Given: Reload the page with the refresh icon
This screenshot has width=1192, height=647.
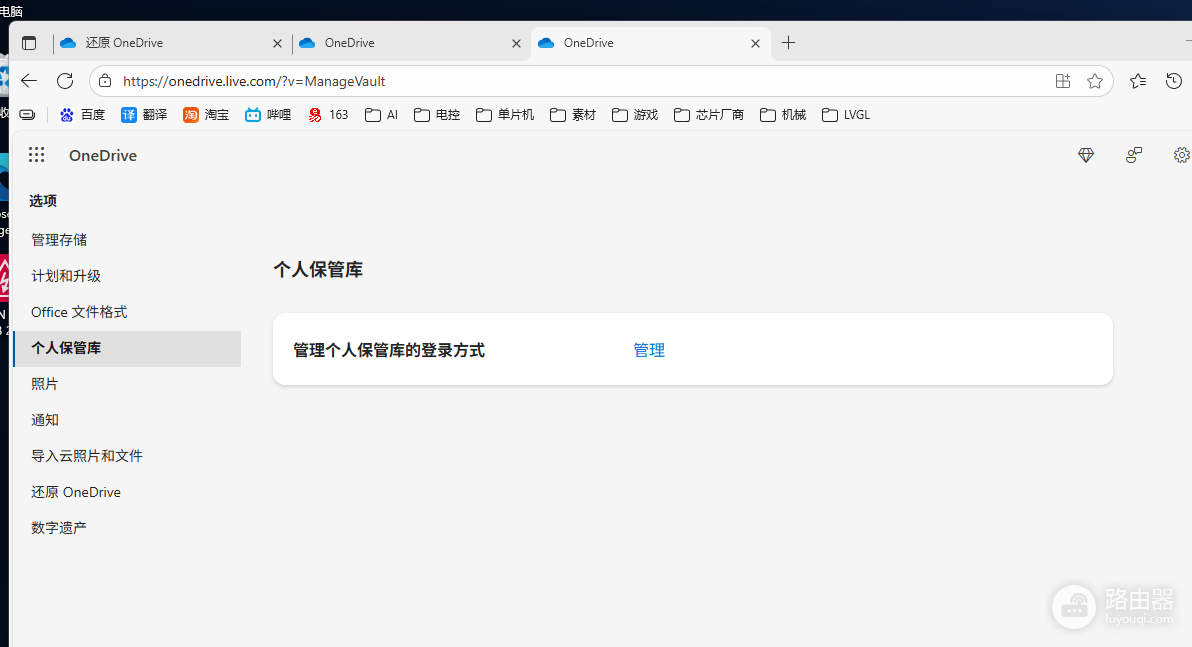Looking at the screenshot, I should 65,81.
